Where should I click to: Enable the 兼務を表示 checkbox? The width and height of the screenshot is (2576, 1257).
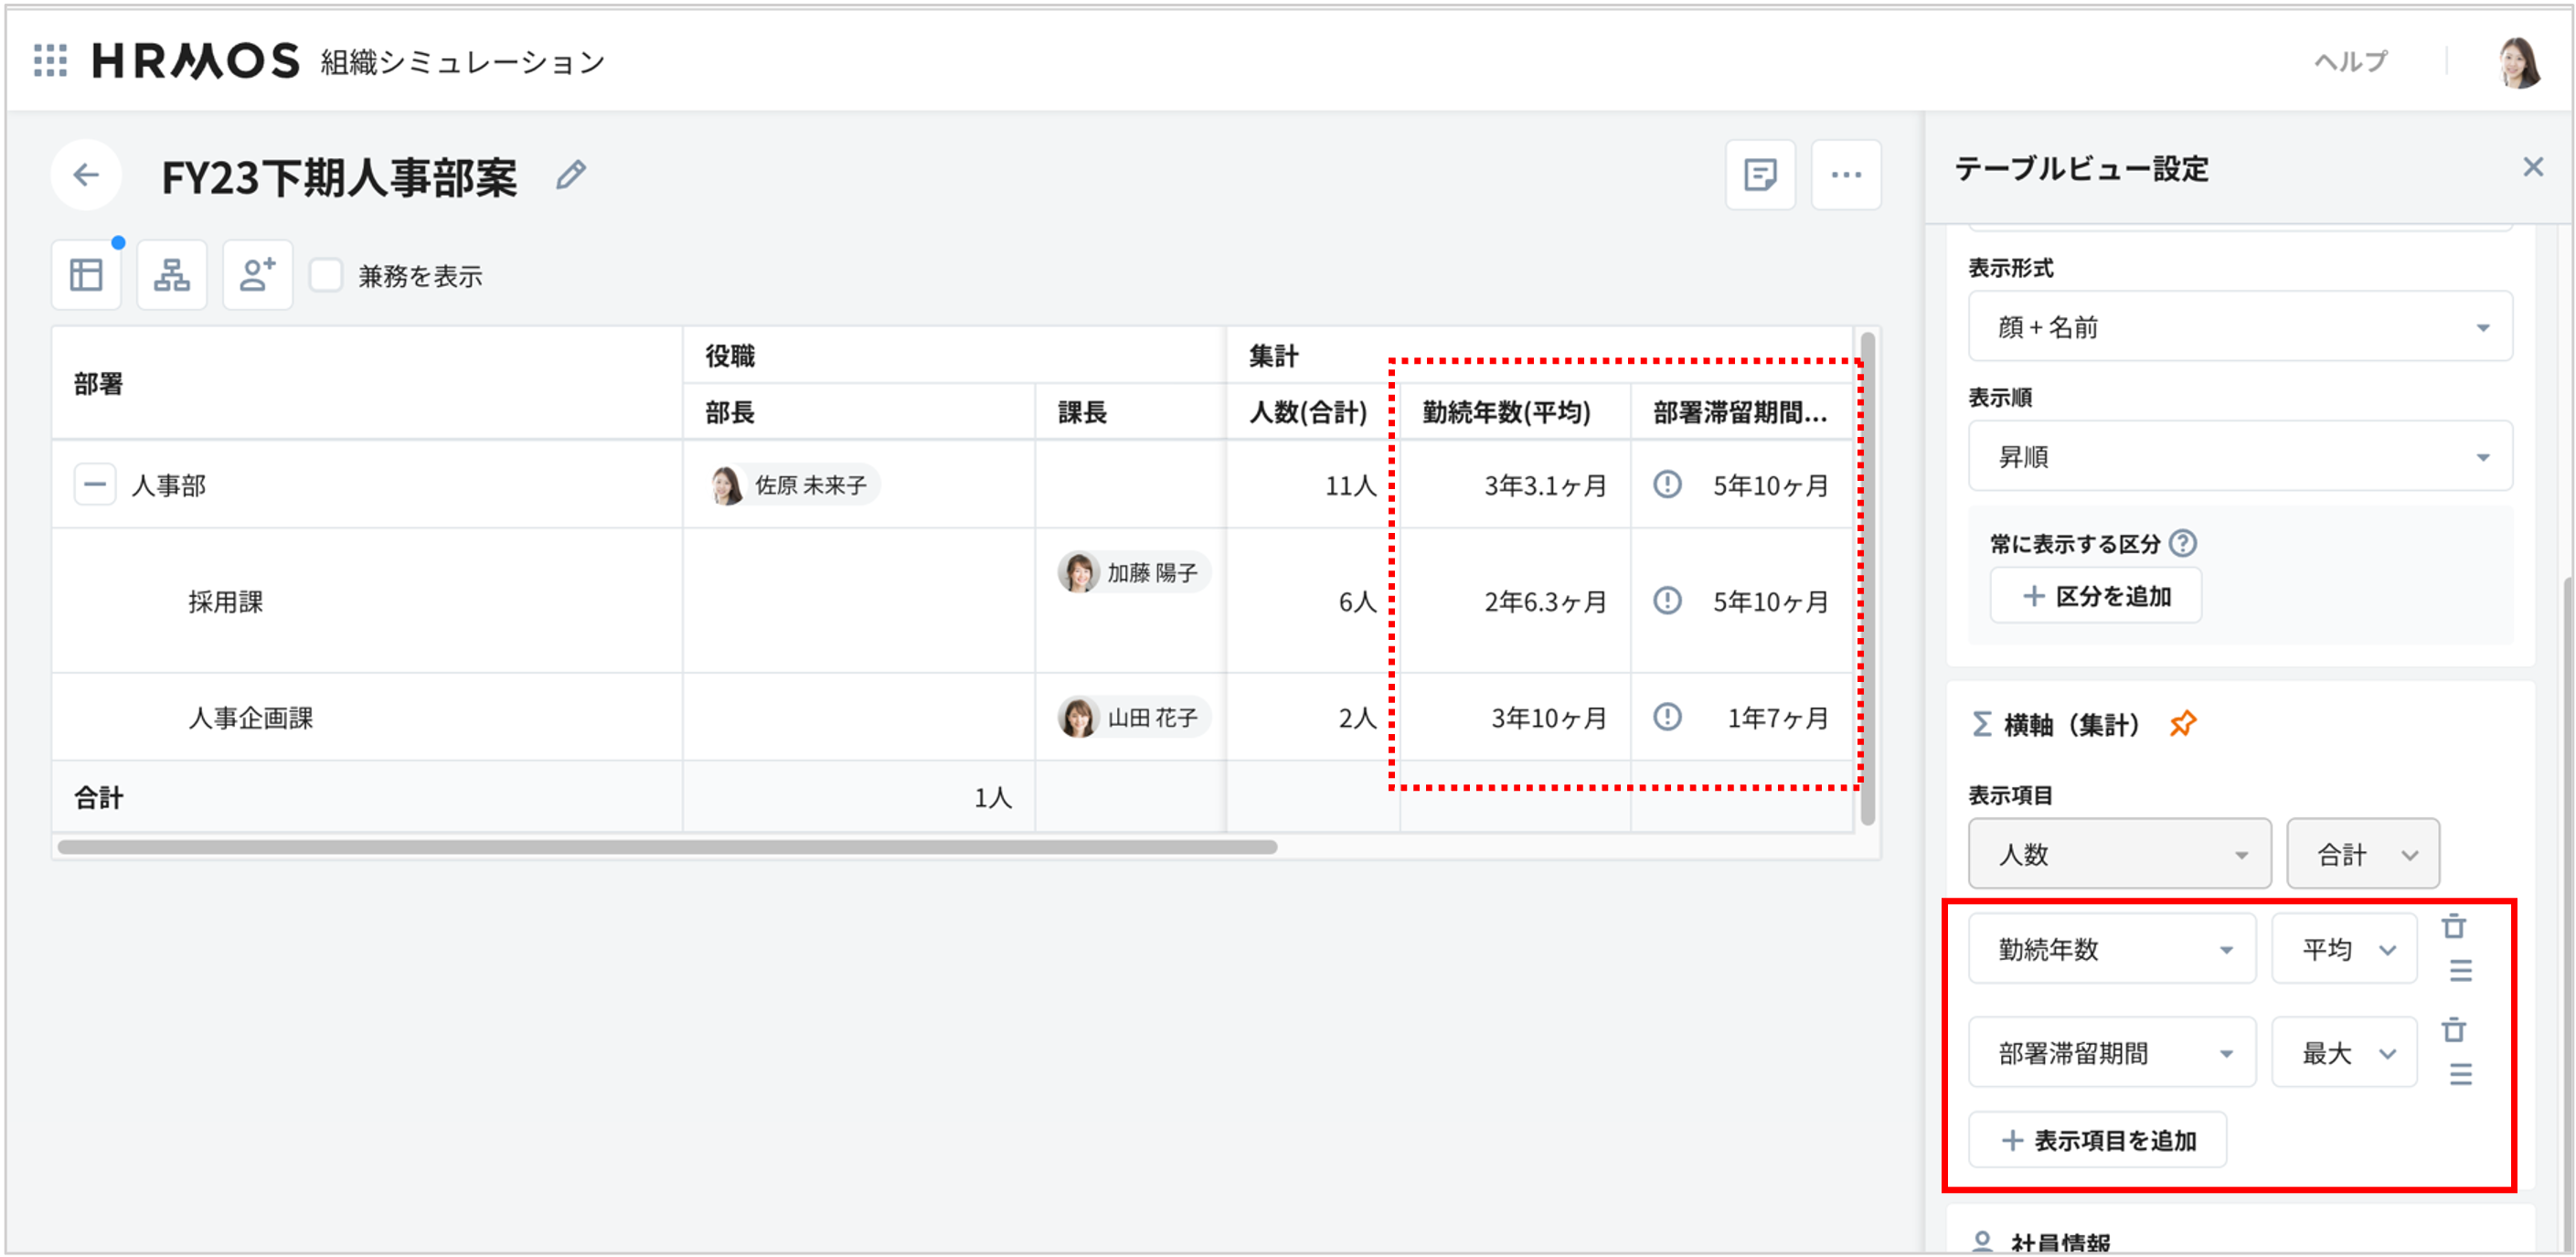[326, 274]
